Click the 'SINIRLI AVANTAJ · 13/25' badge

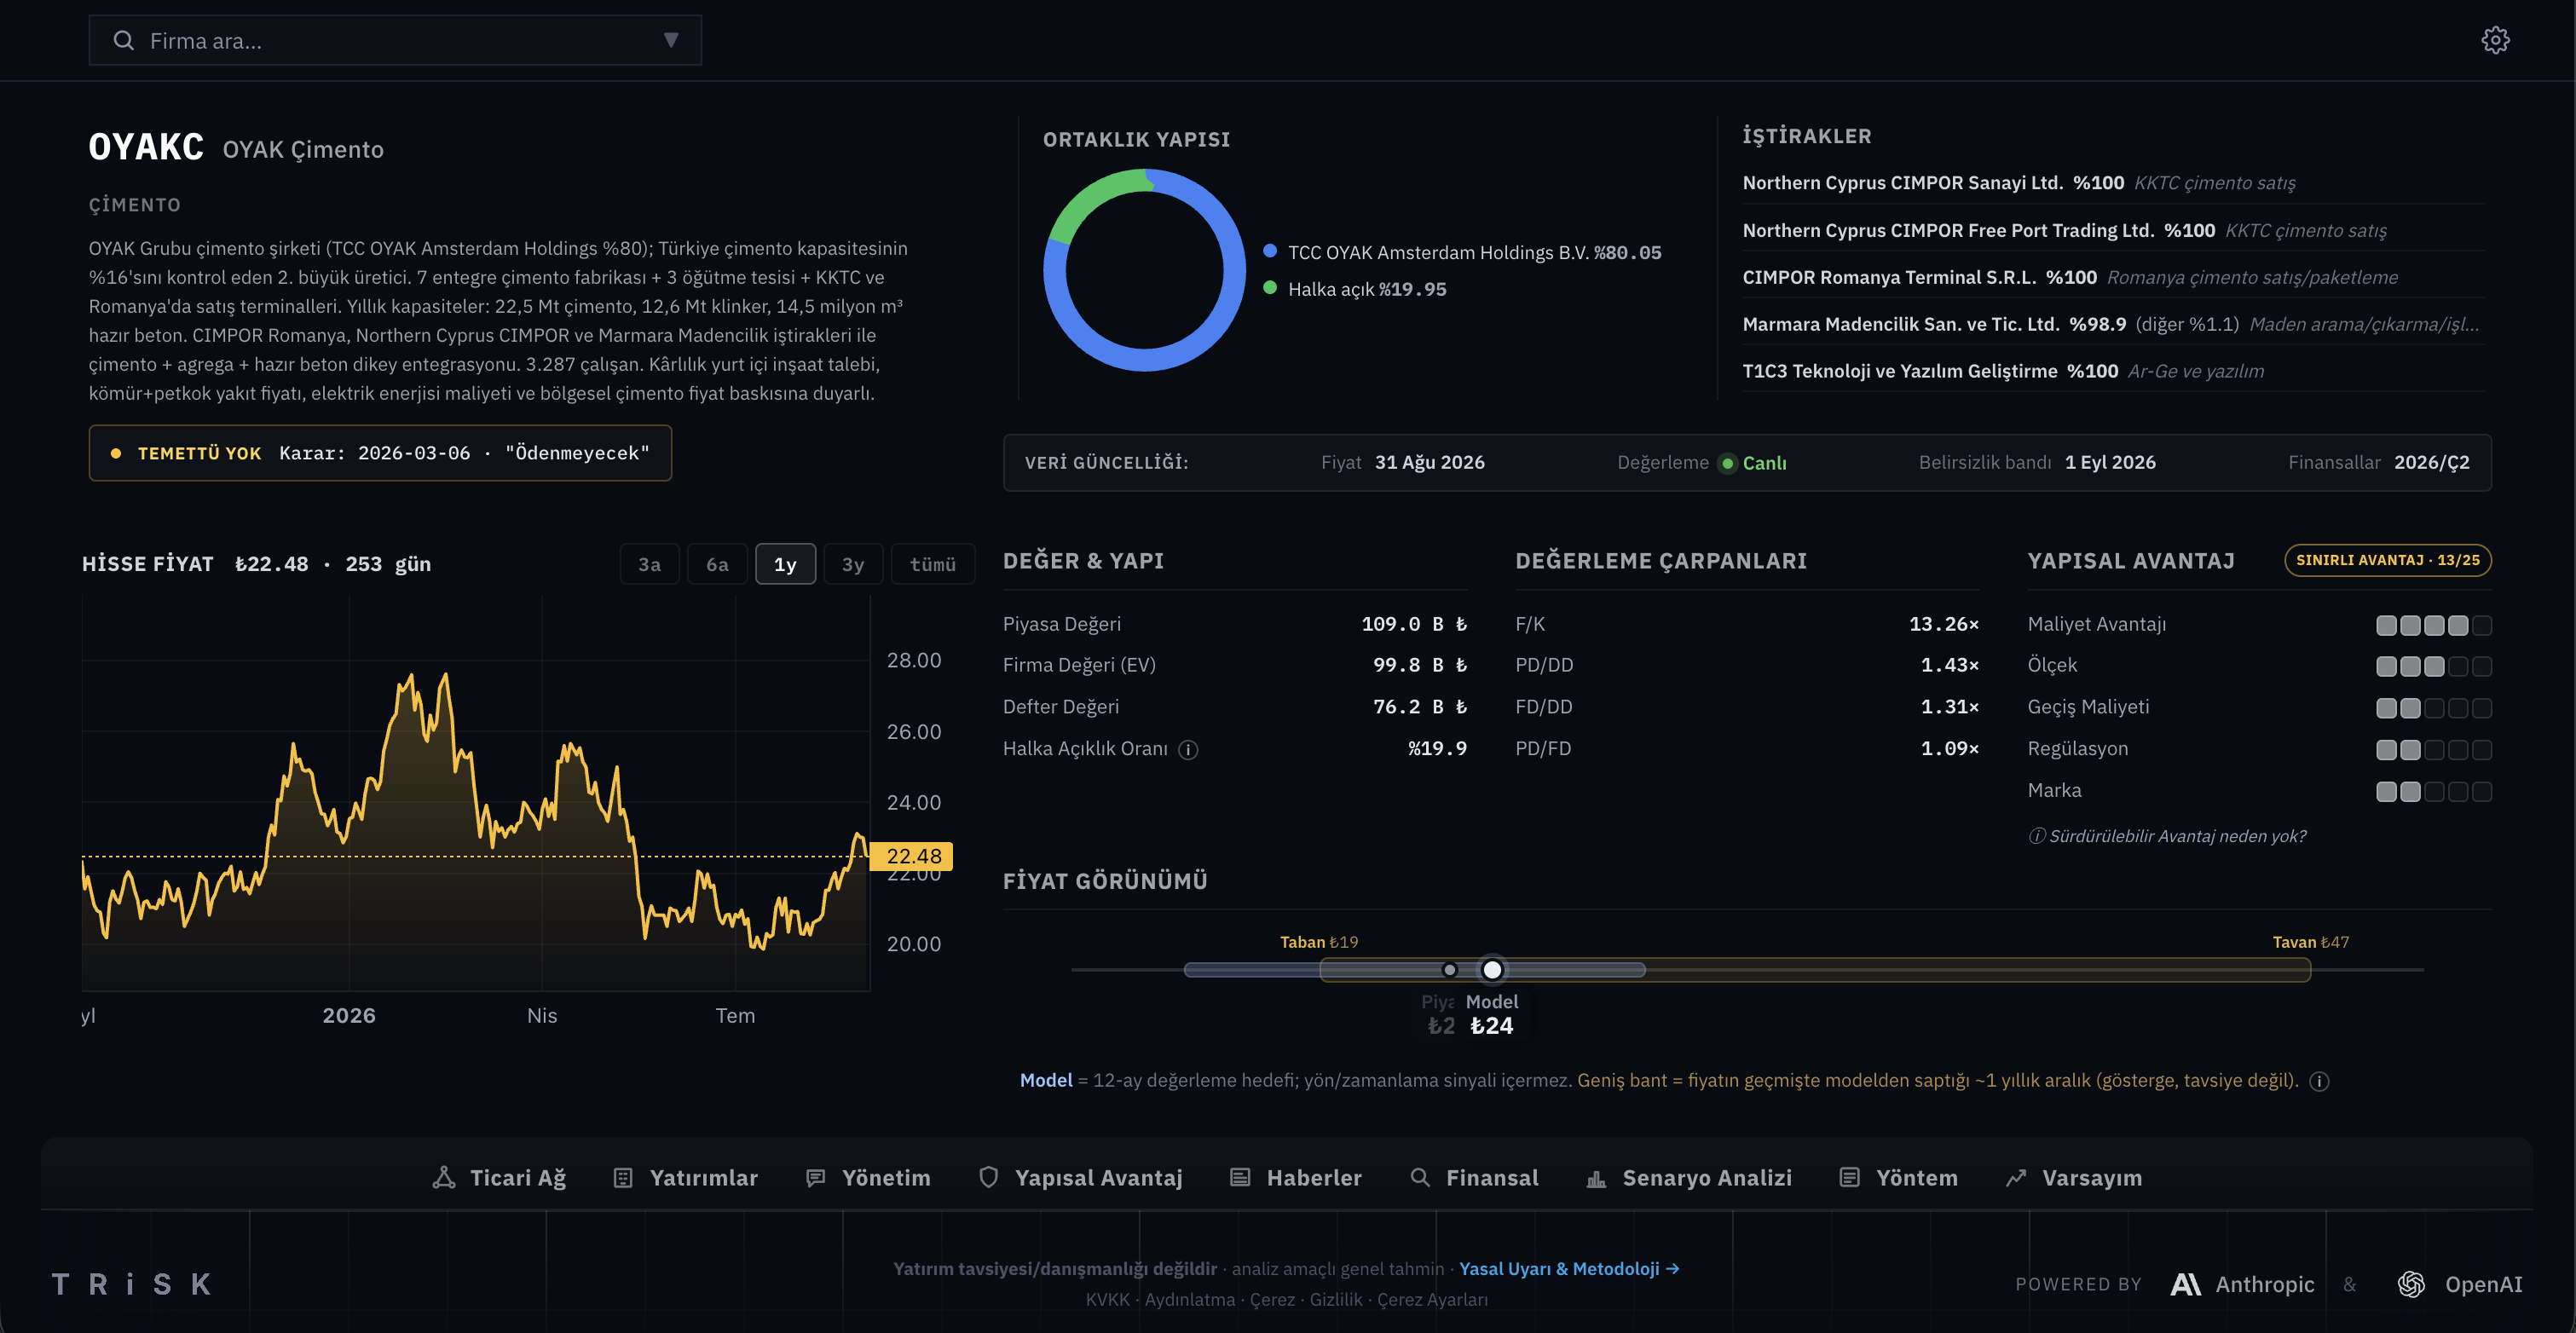2388,560
